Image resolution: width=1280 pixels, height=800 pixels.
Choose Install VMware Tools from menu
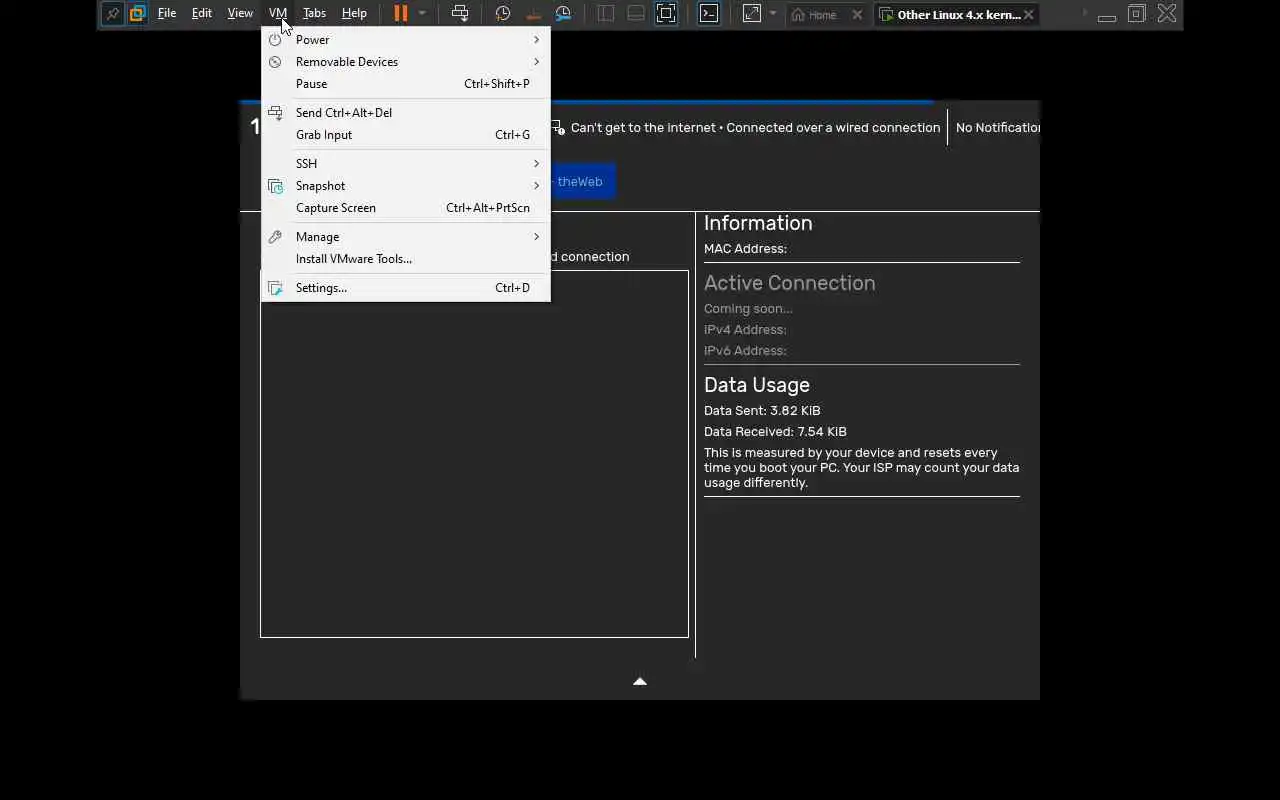405,259
